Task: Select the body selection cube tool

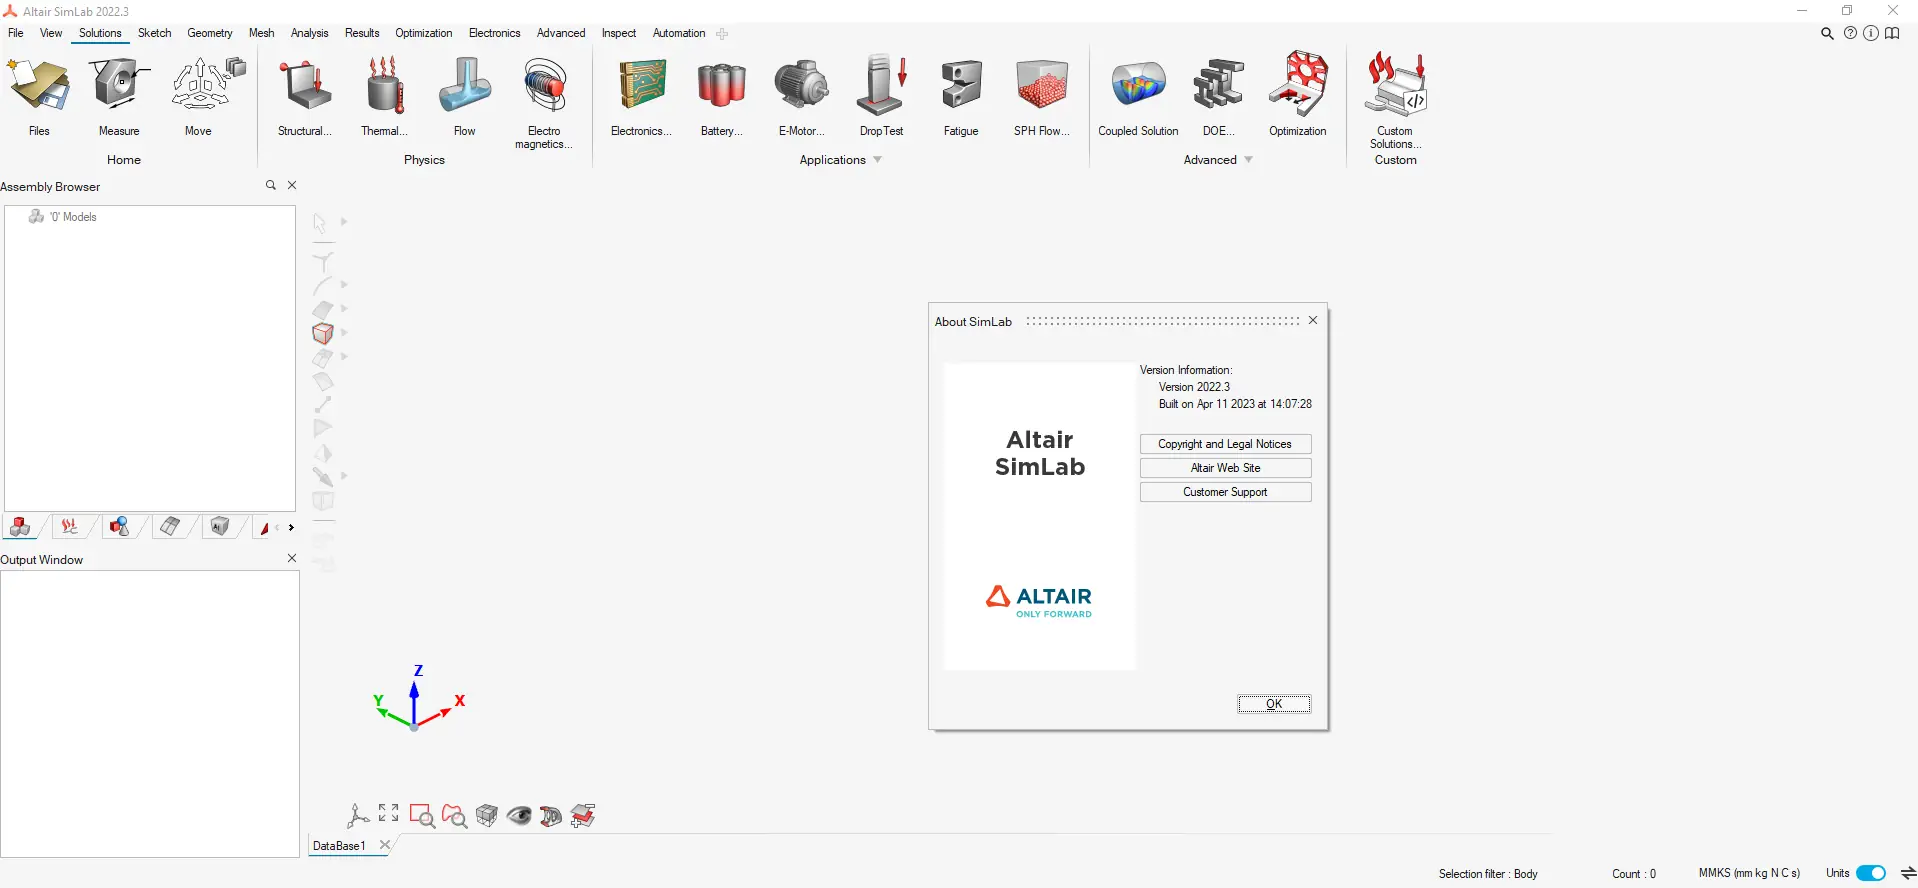Action: point(322,333)
